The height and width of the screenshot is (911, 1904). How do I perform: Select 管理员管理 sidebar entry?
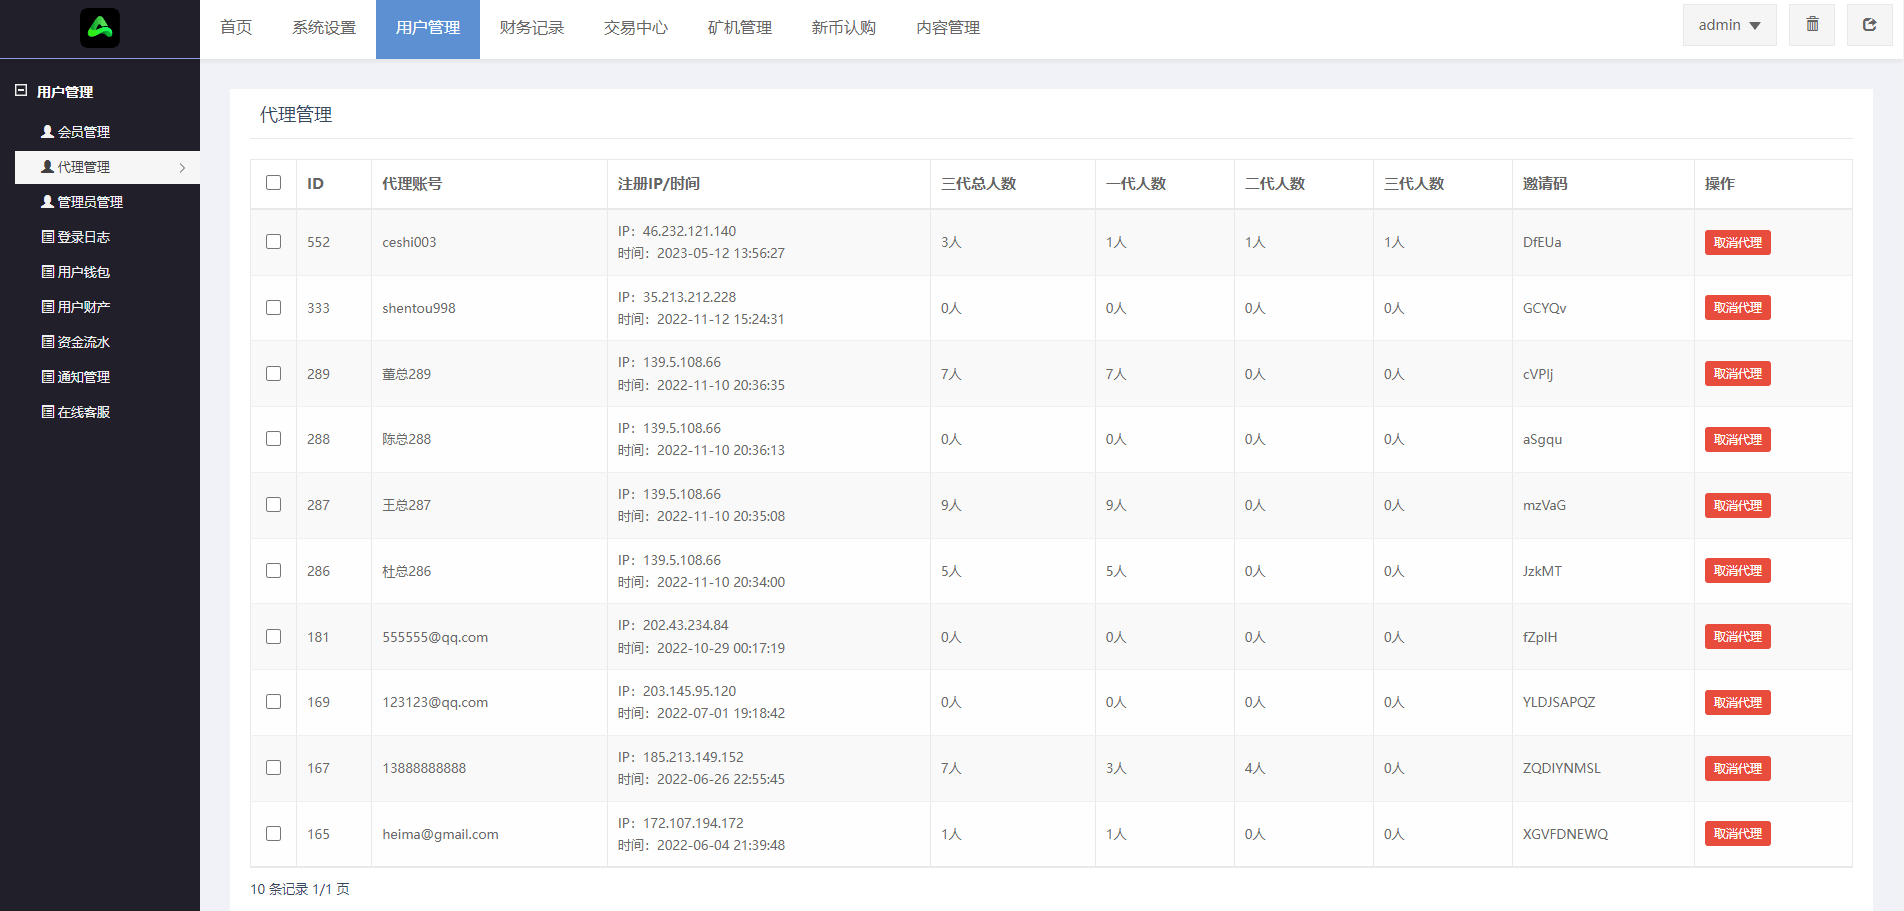point(90,201)
